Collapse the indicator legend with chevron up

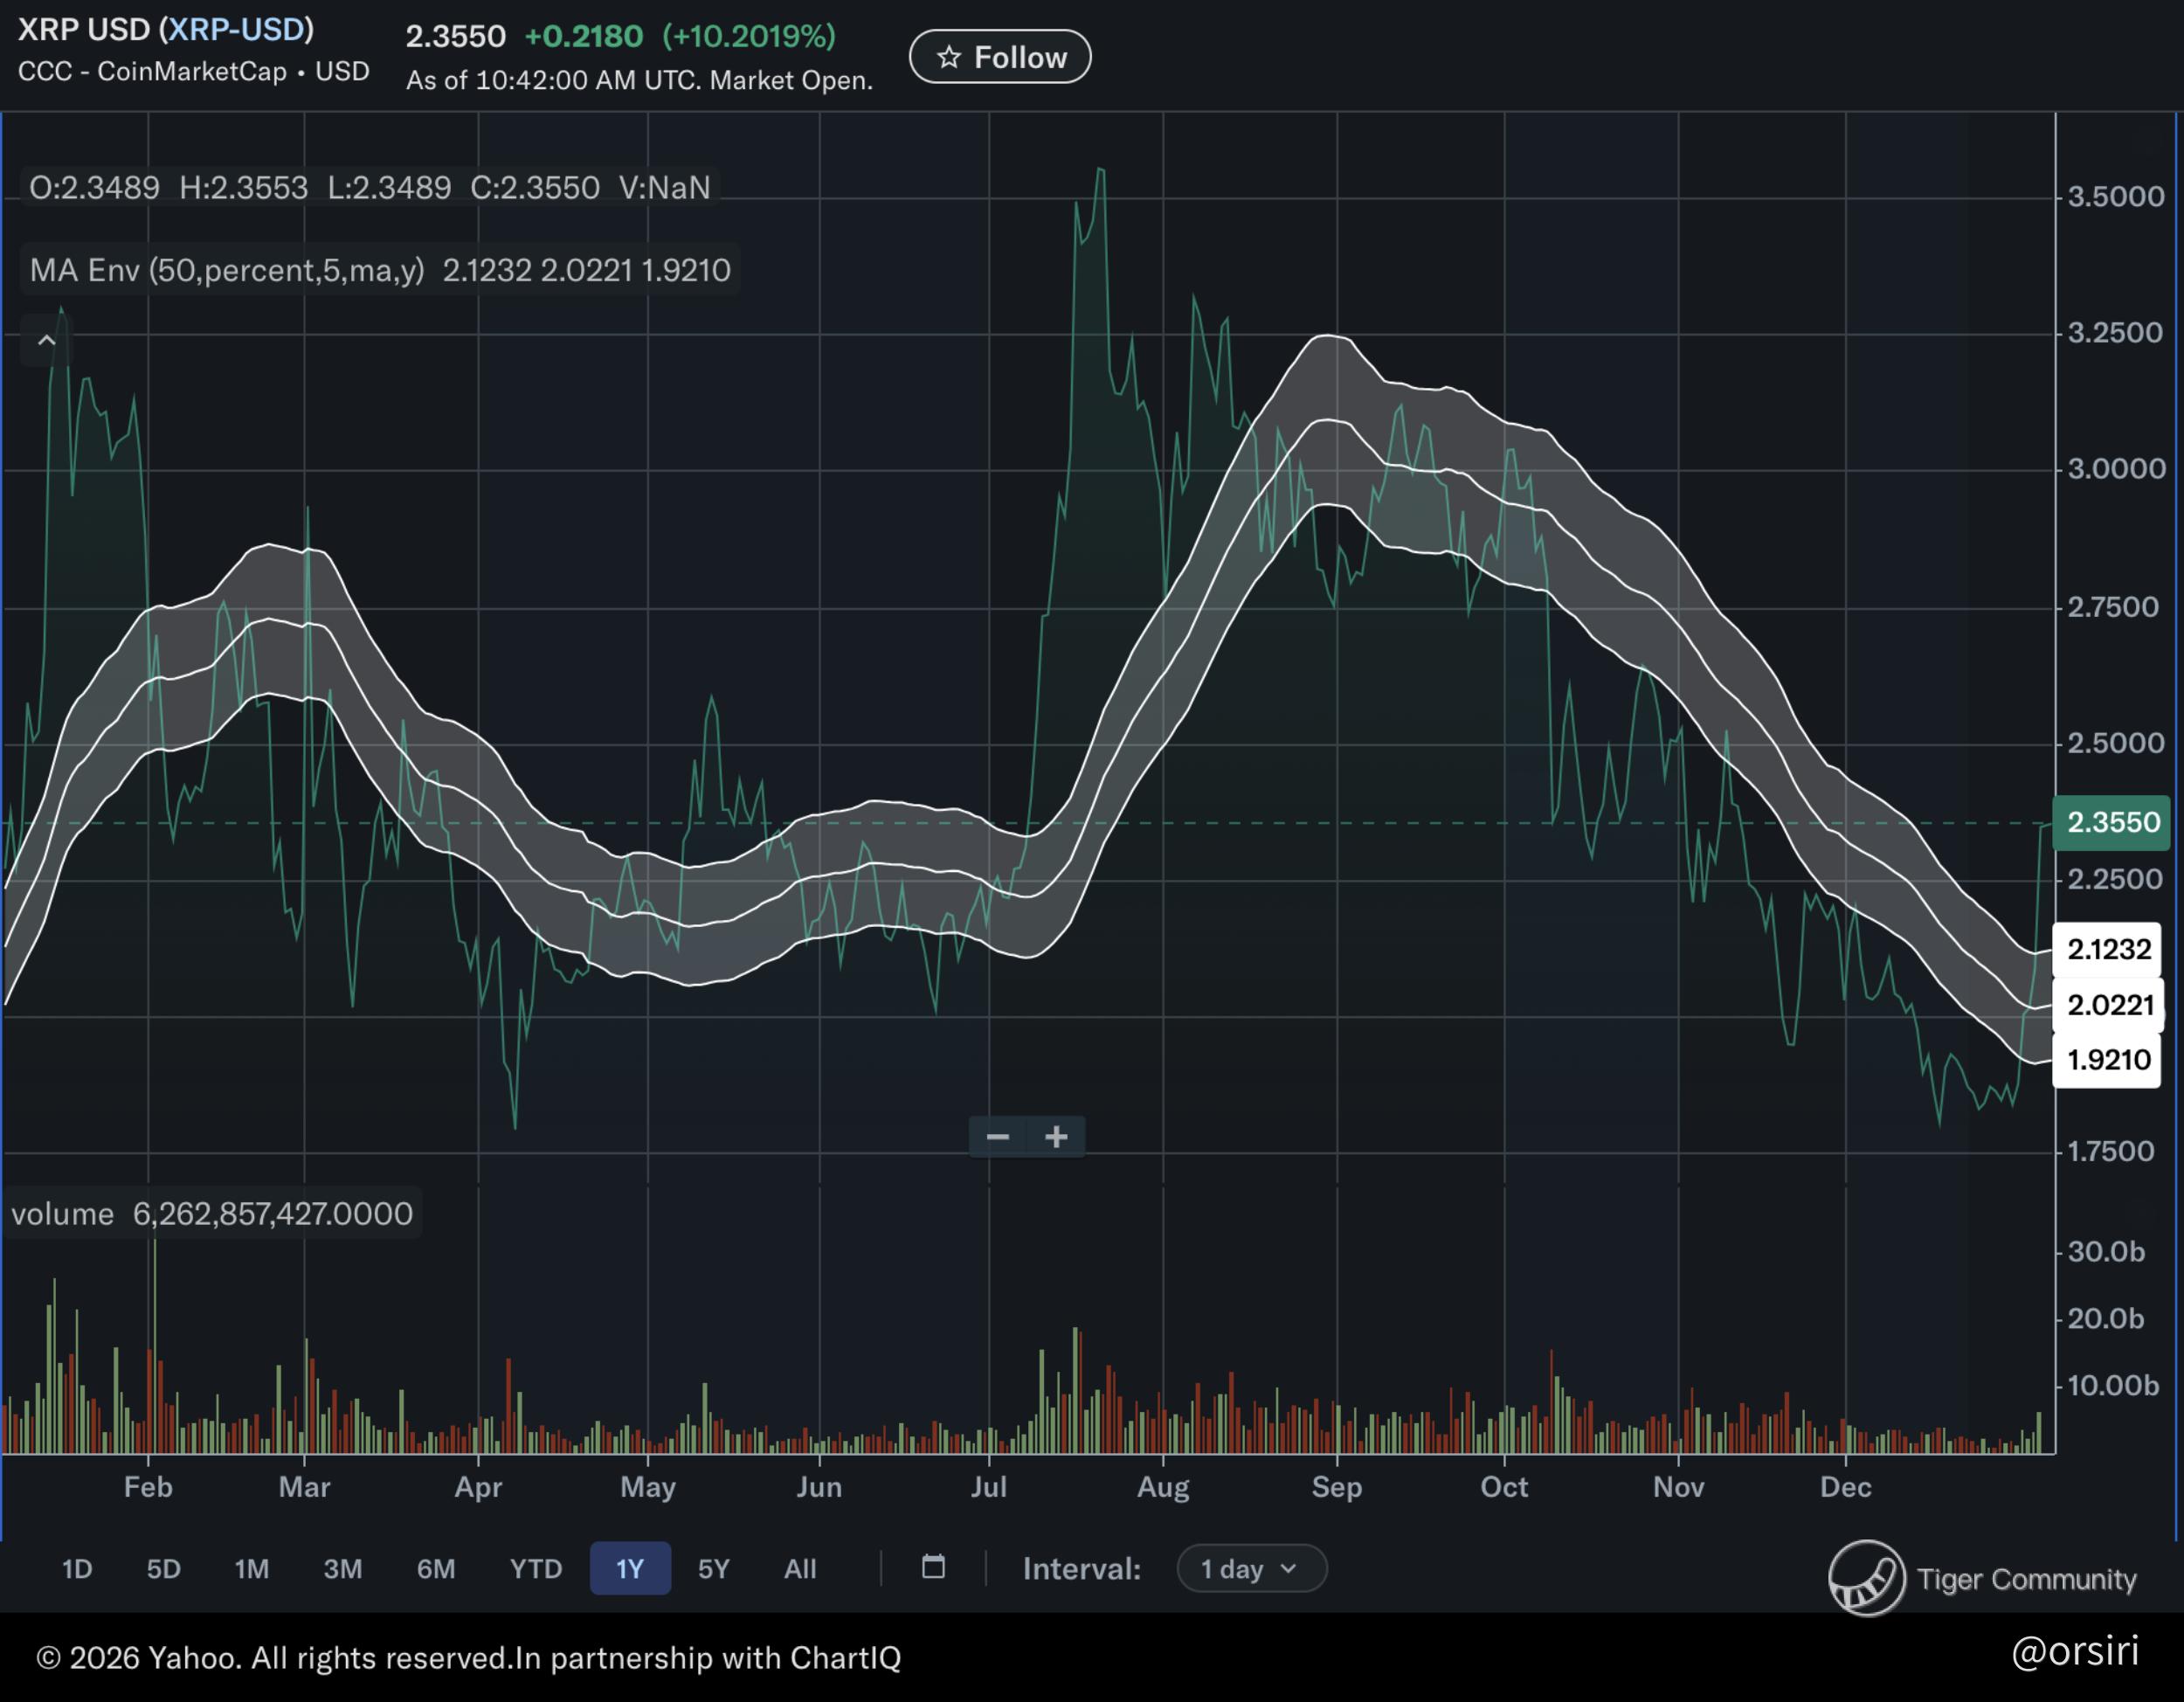[46, 340]
